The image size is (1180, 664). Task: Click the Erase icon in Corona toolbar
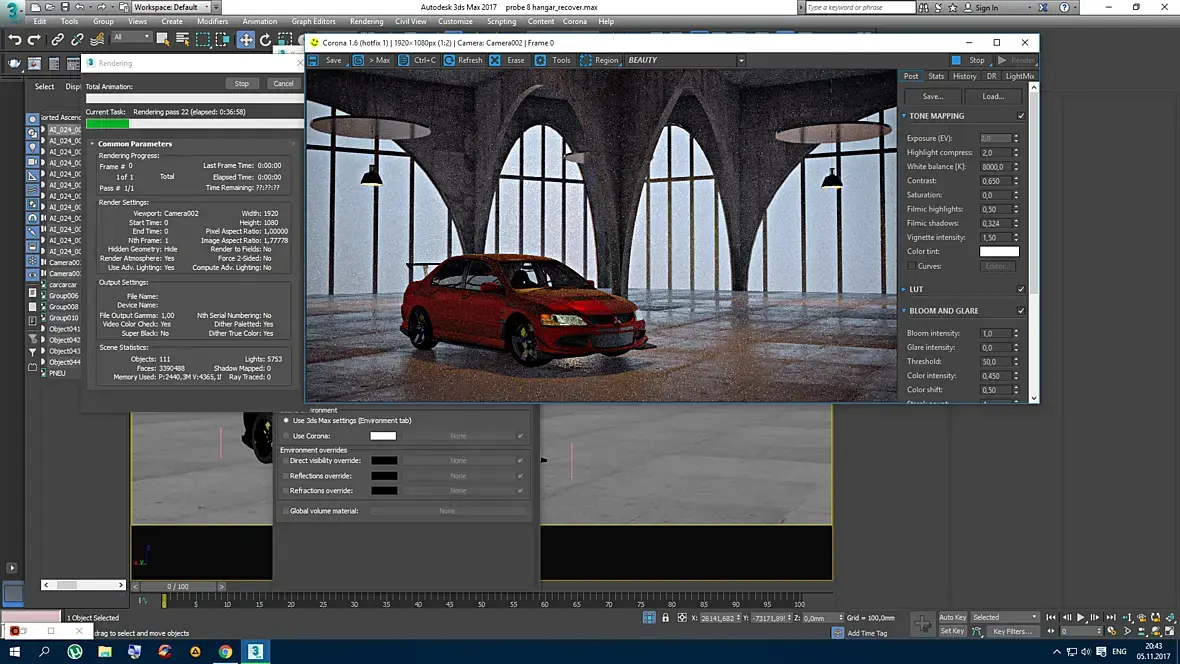point(495,60)
